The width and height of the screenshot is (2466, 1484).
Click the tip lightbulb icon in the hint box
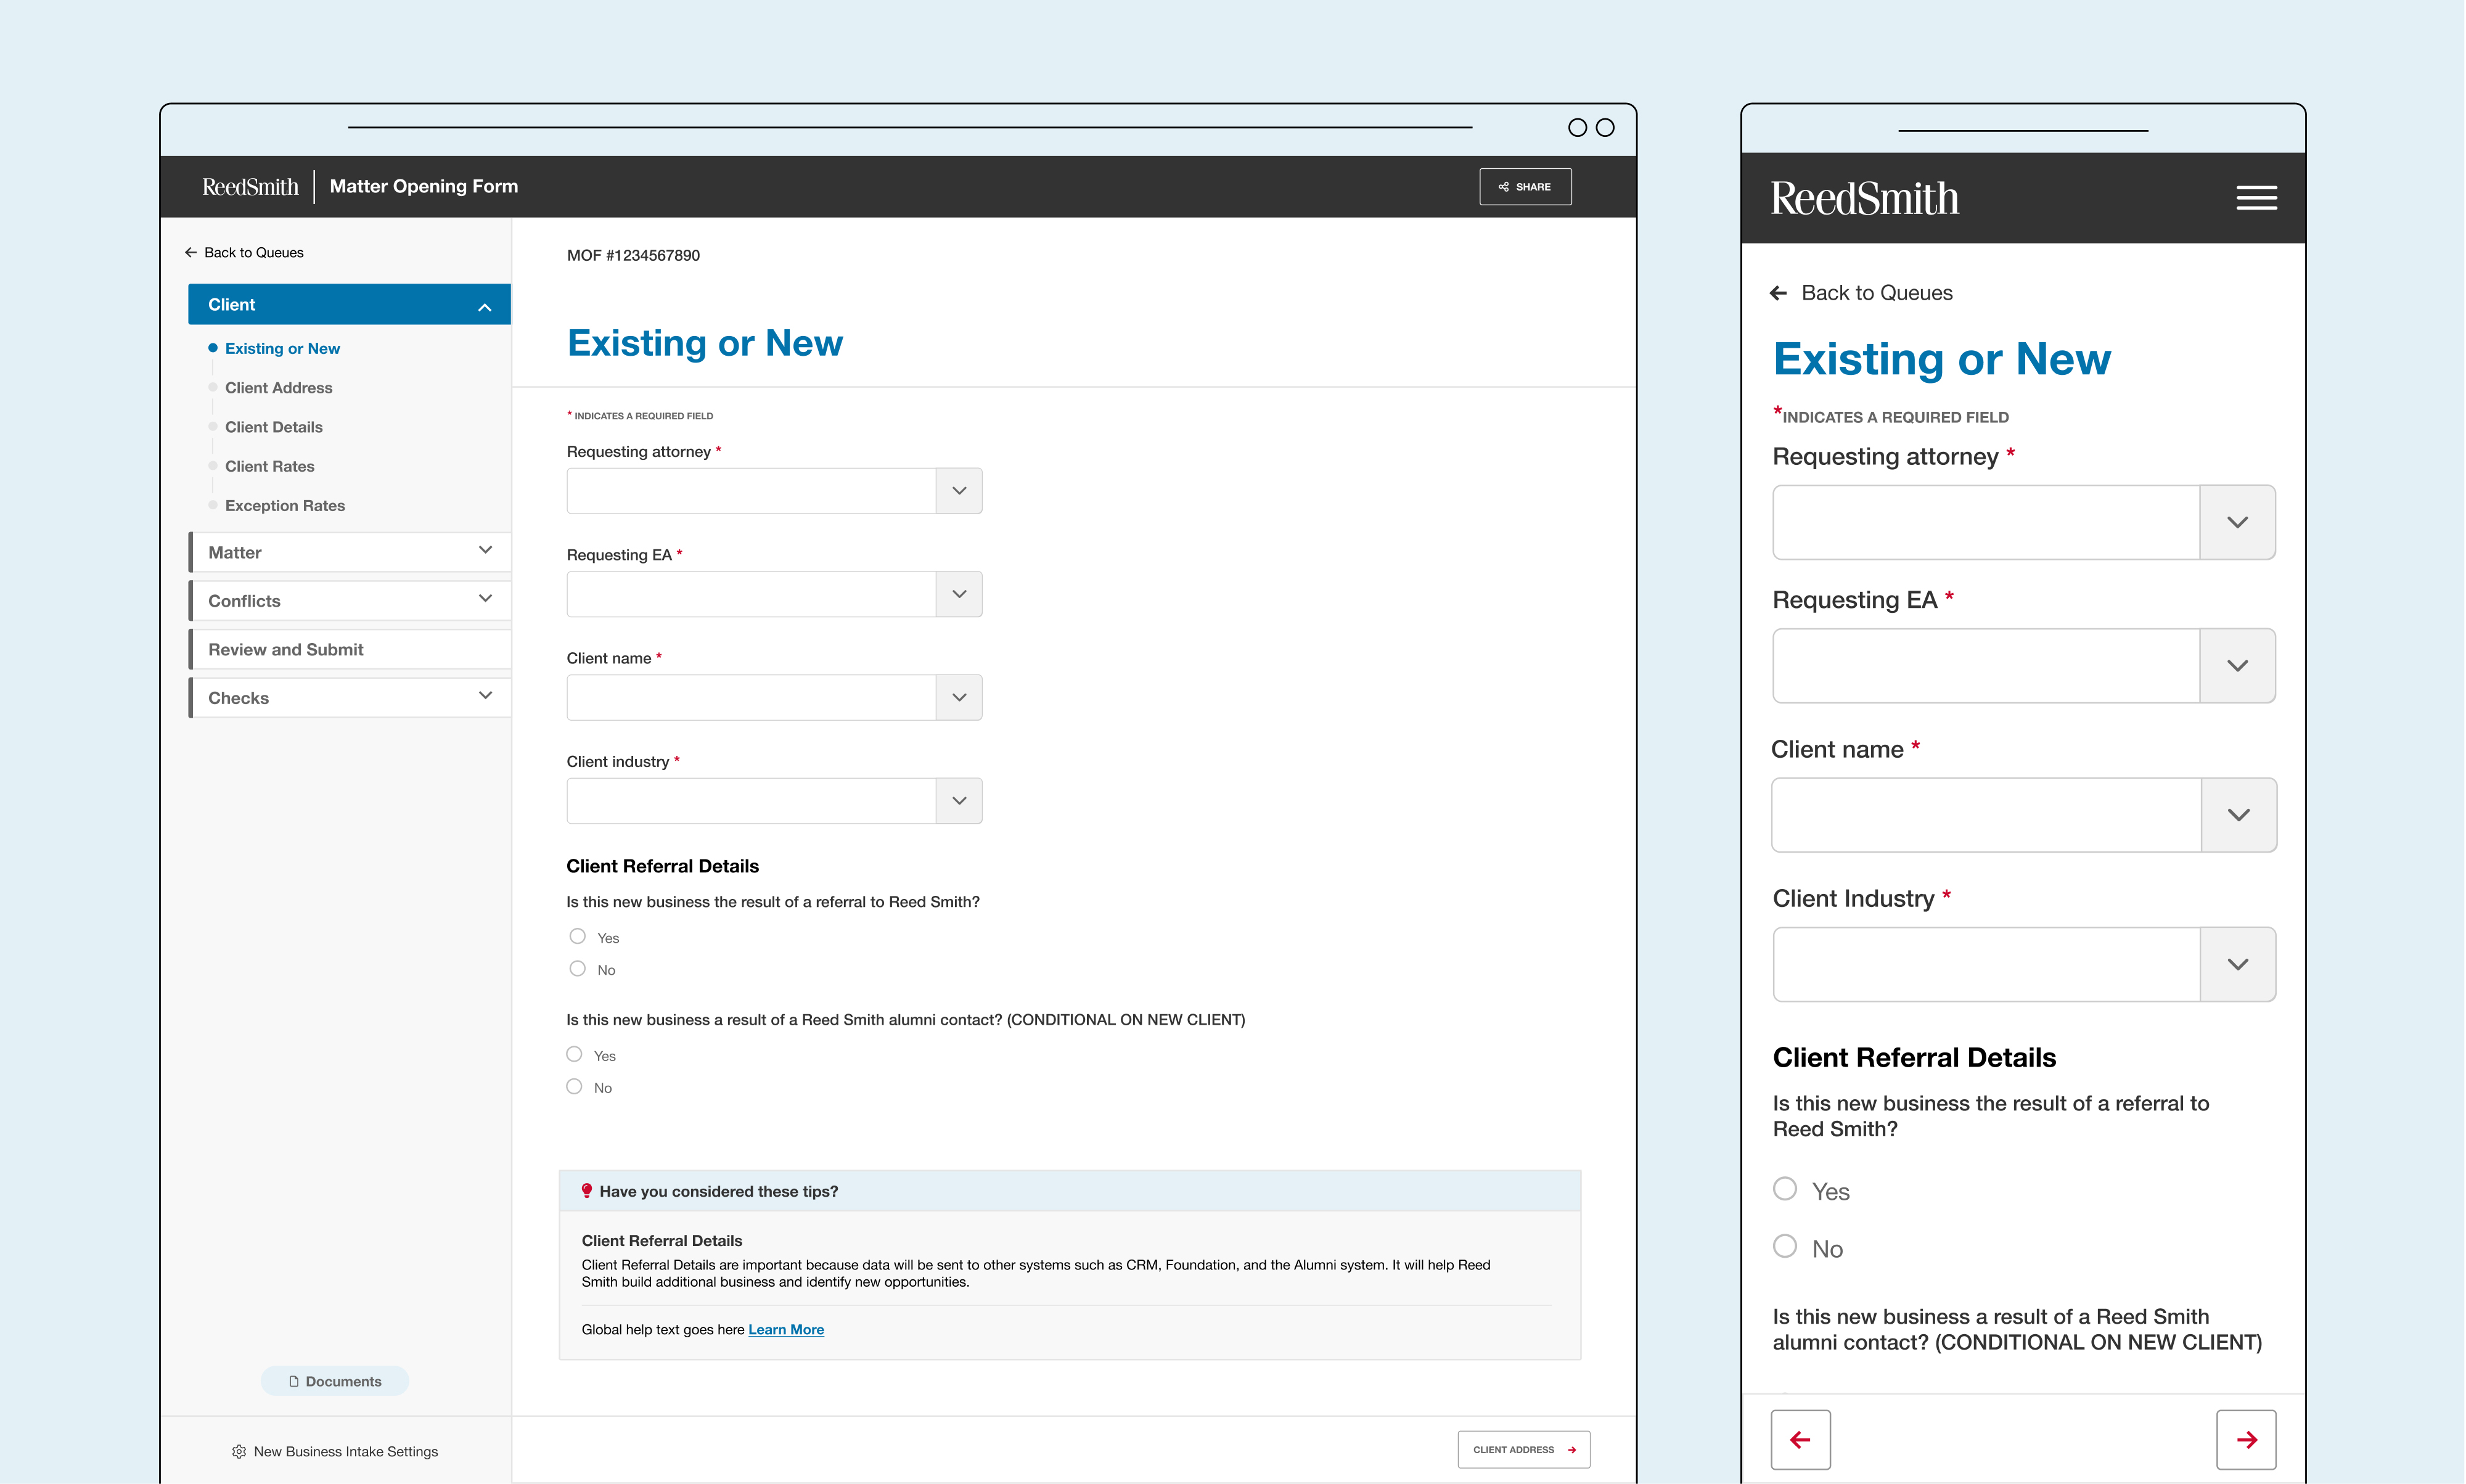tap(588, 1190)
